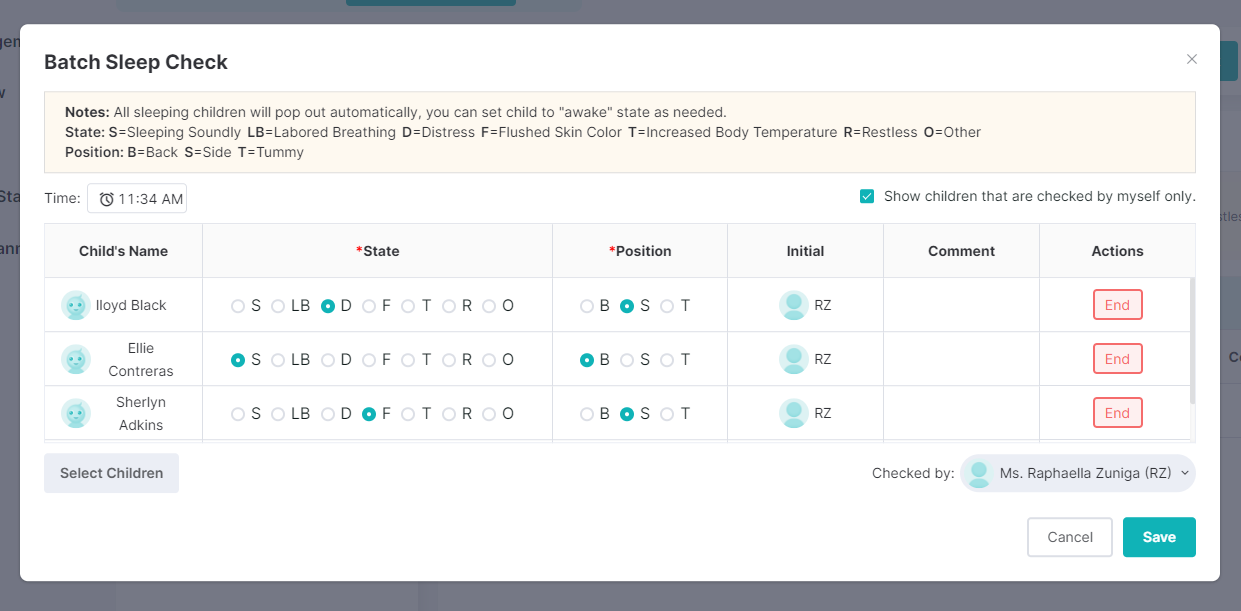Screen dimensions: 1241x611
Task: Click the children table vertical scrollbar
Action: click(1192, 340)
